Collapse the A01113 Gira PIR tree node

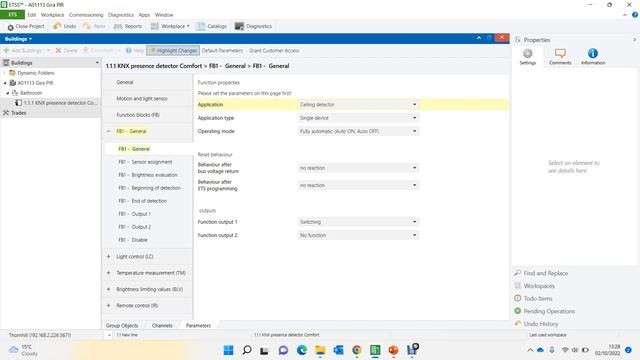5,83
